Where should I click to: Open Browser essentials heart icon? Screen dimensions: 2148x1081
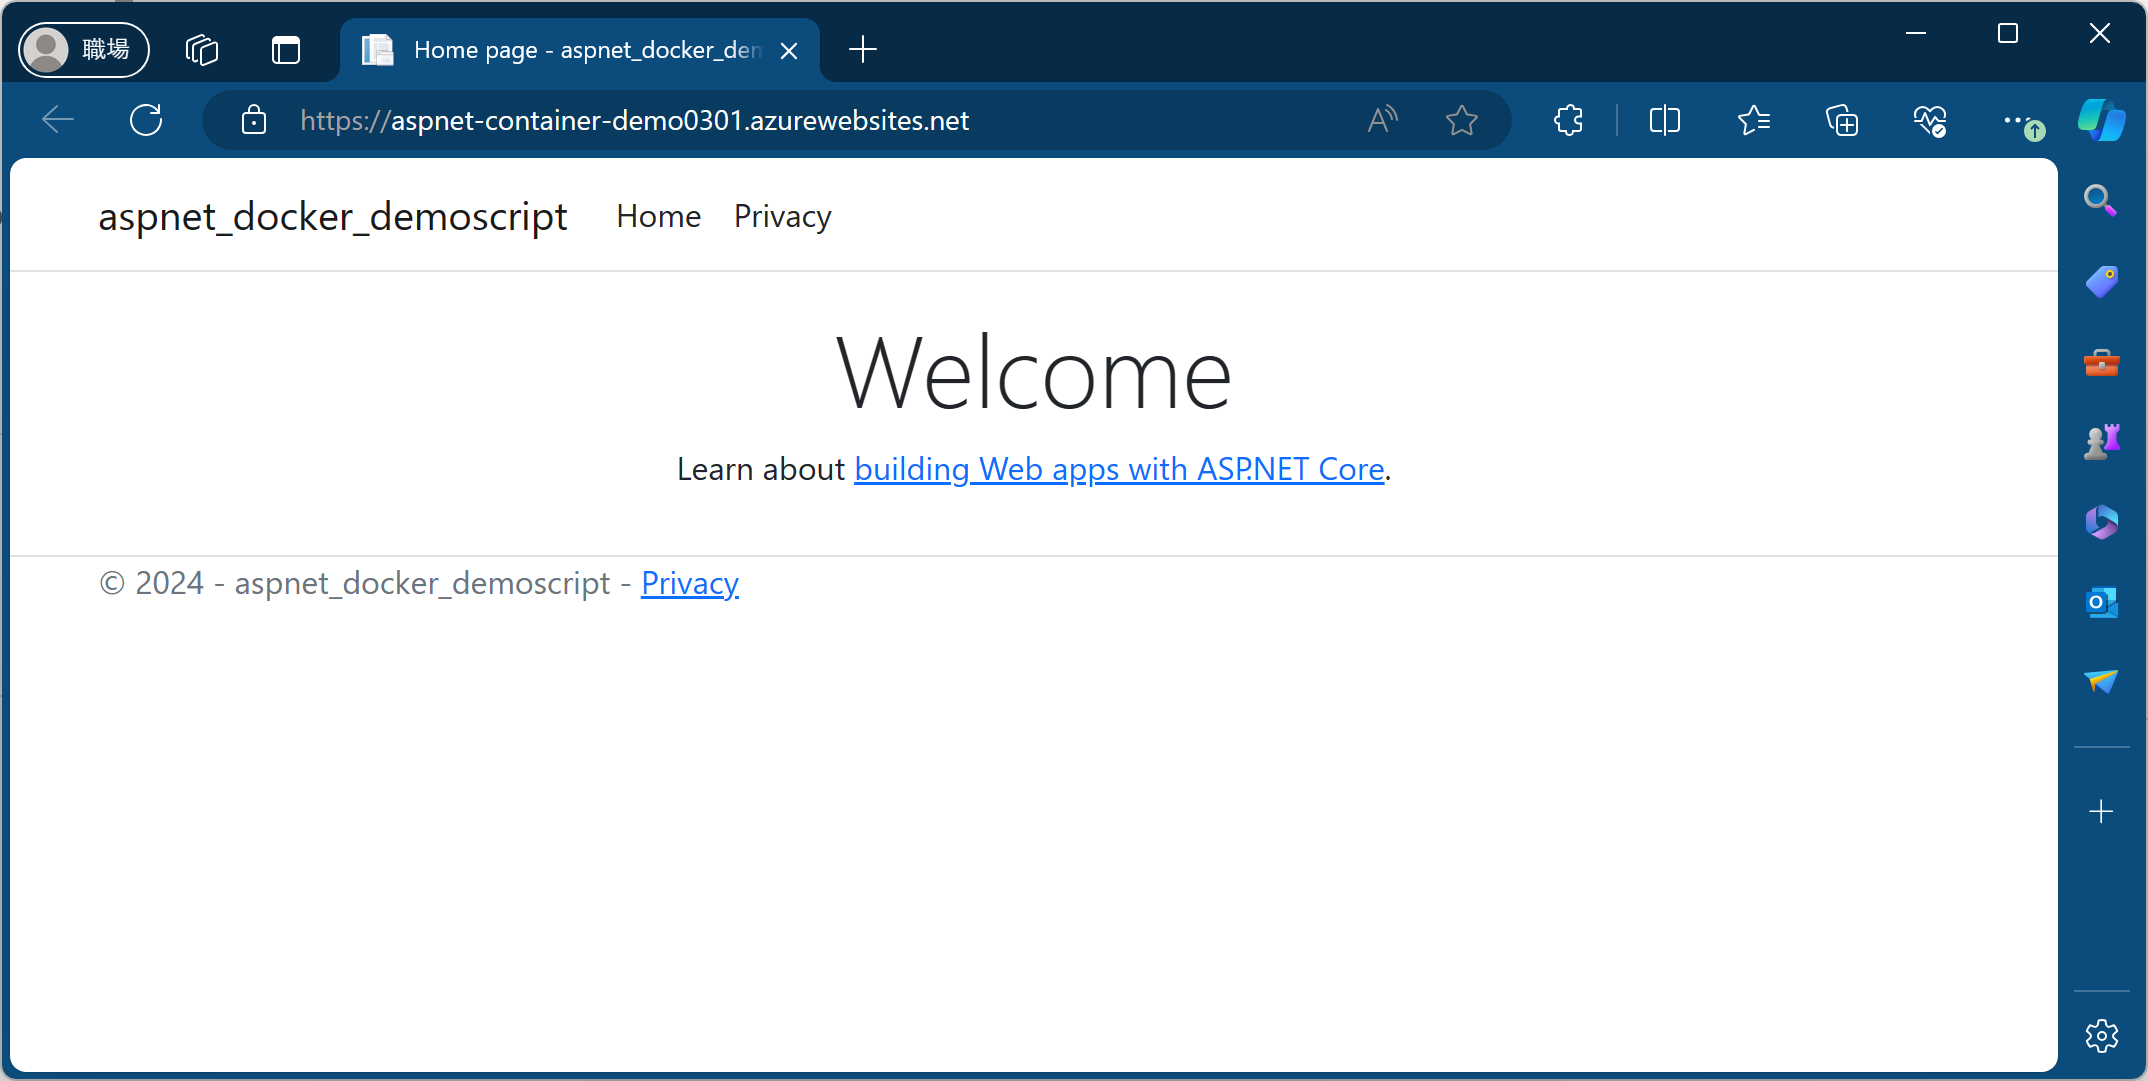click(x=1930, y=120)
